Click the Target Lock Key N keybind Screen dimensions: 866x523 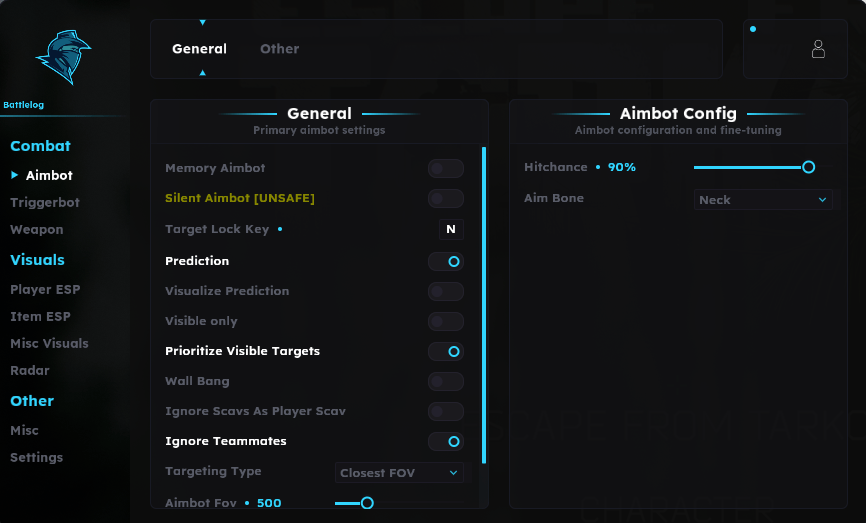(x=451, y=229)
